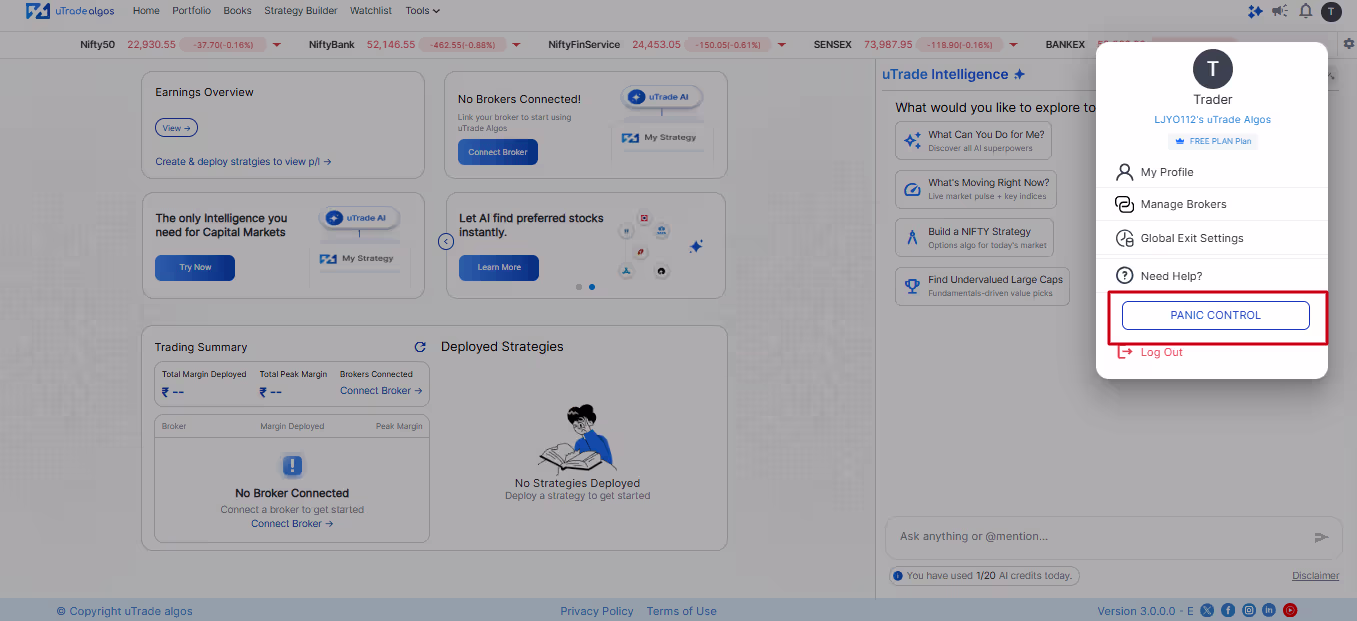Screen dimensions: 1357x621
Task: Open uTrade X (Twitter) page
Action: point(1207,610)
